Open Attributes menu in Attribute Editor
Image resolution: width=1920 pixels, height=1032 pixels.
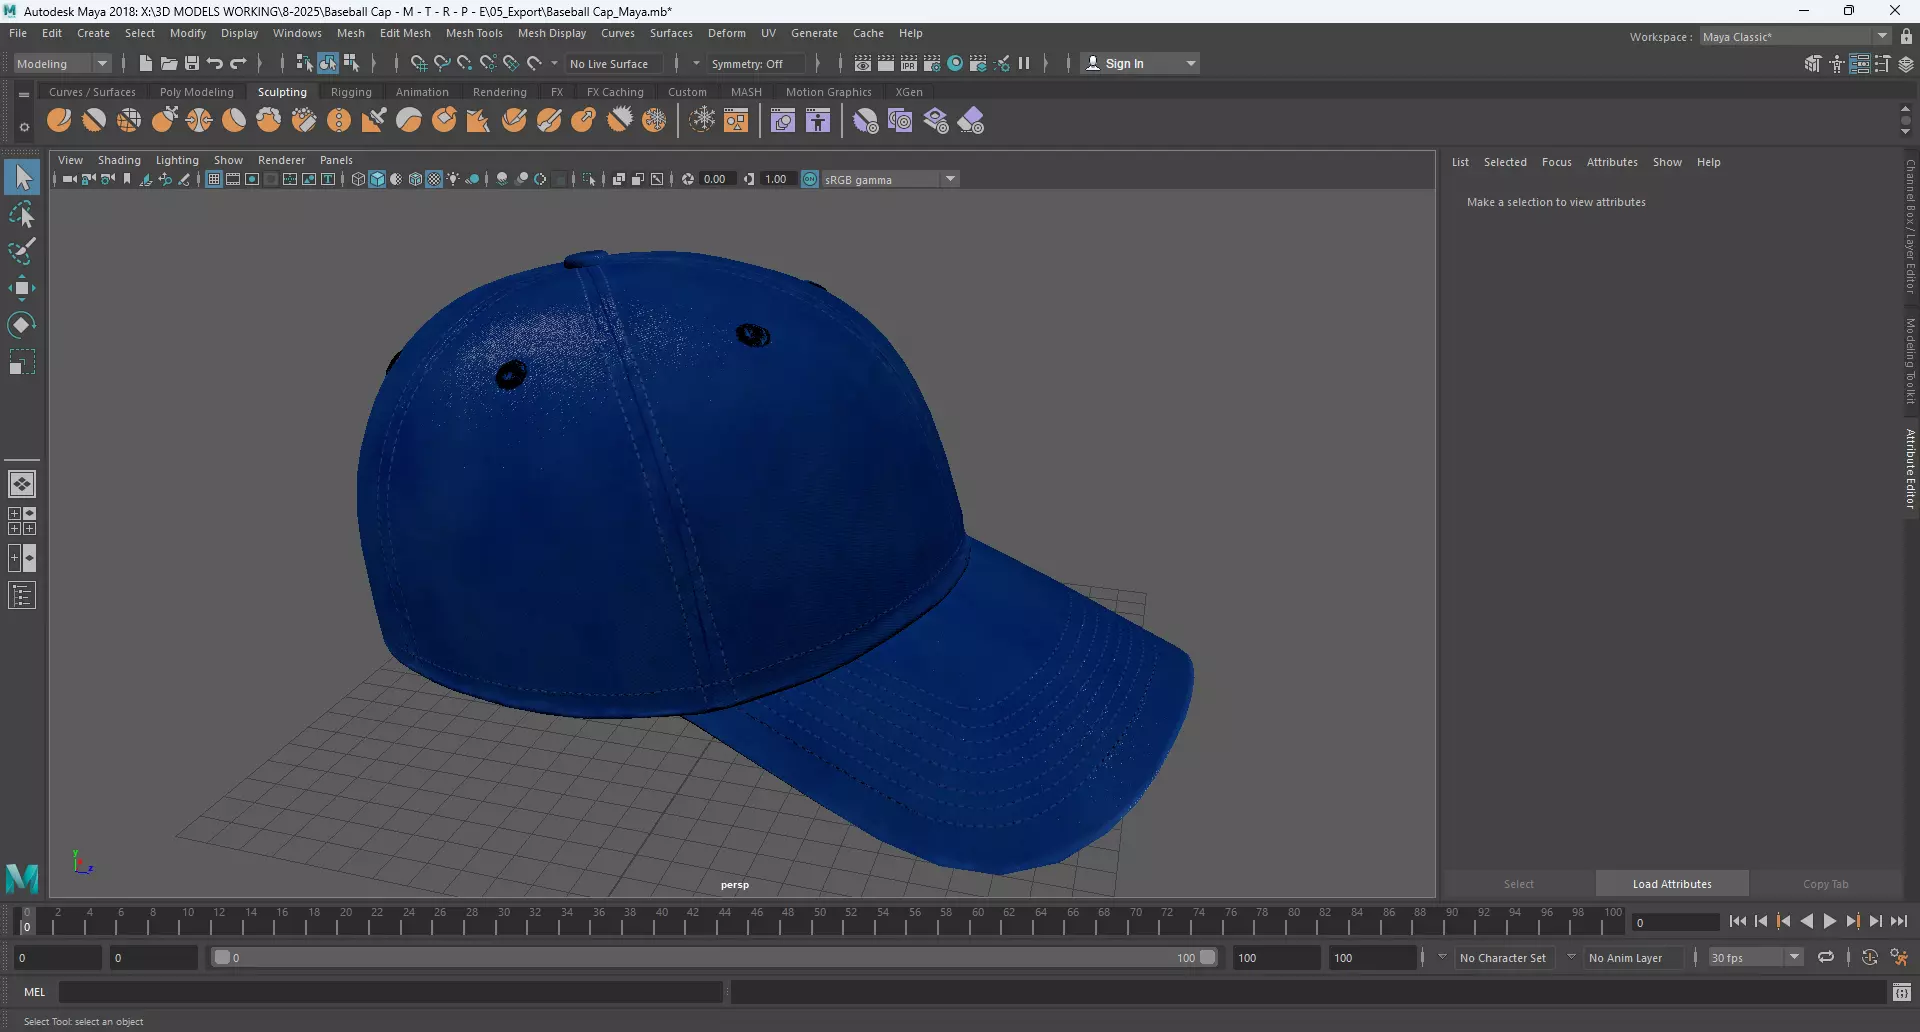click(x=1612, y=162)
